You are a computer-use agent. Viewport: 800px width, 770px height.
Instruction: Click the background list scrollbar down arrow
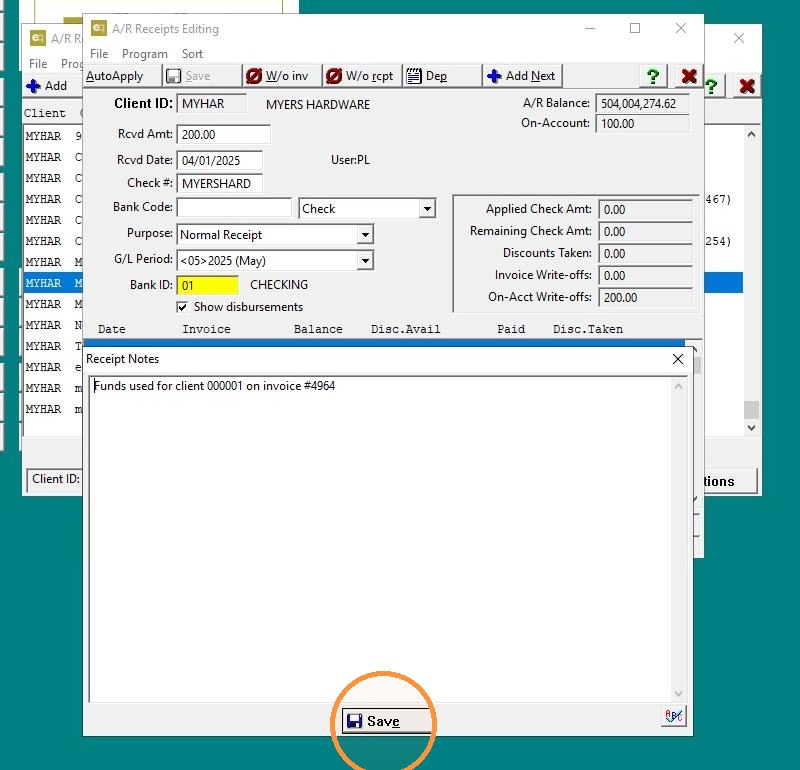(751, 428)
